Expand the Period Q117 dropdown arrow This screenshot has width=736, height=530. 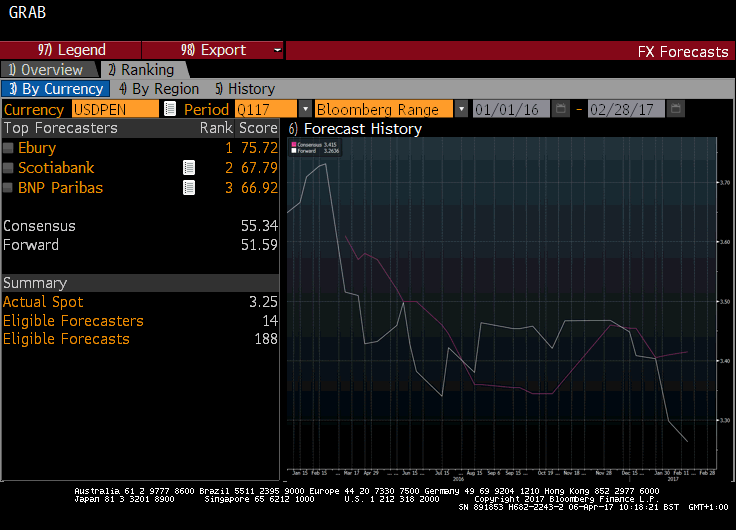click(x=305, y=109)
